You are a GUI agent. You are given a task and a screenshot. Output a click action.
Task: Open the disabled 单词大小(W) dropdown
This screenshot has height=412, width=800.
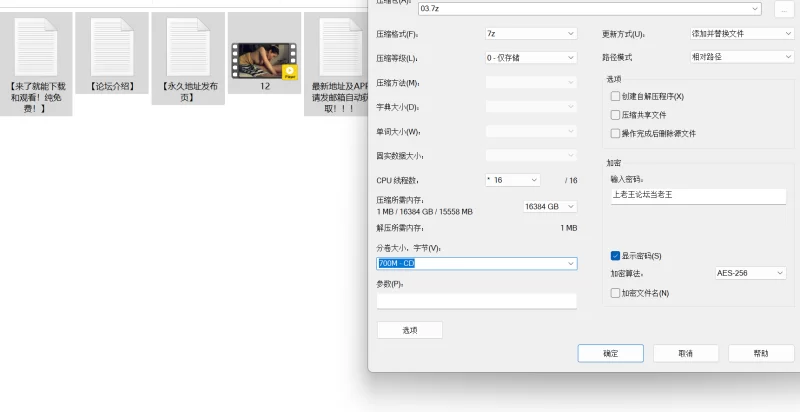click(x=531, y=131)
